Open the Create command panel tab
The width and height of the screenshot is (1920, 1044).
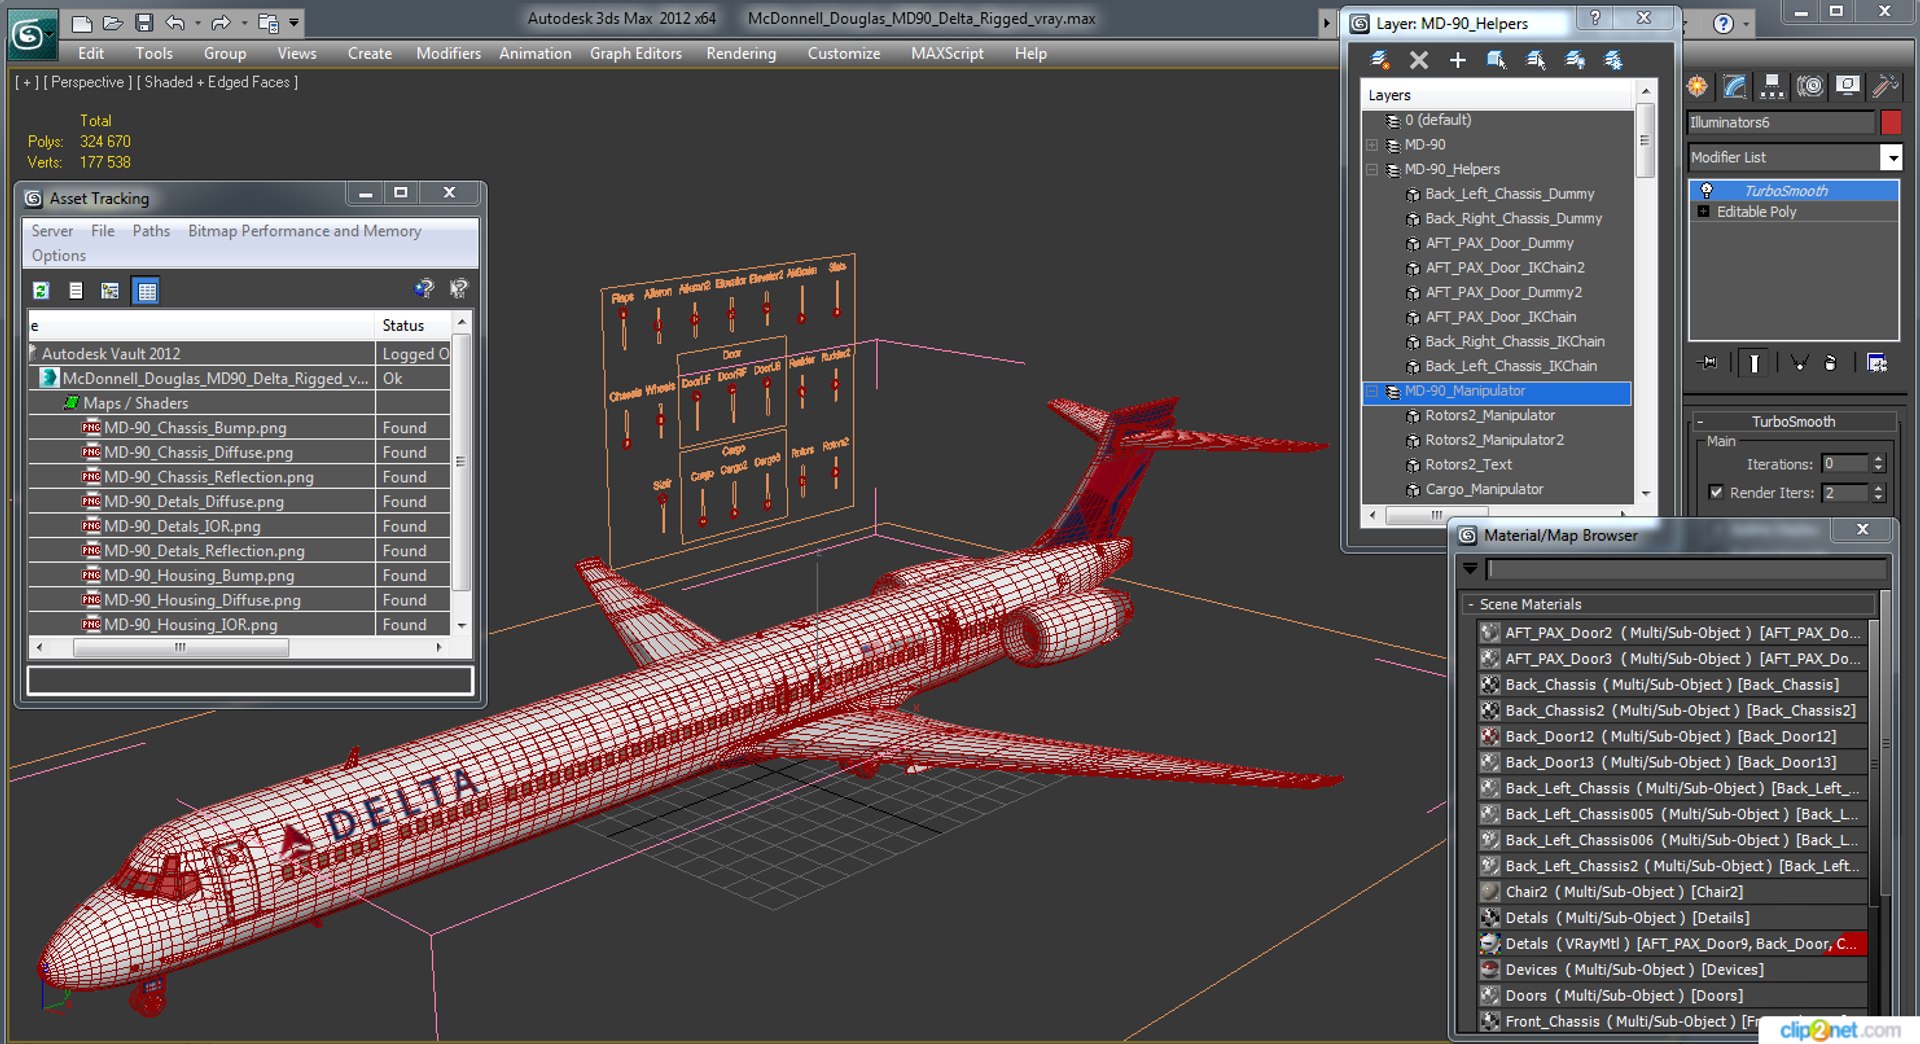click(1697, 87)
